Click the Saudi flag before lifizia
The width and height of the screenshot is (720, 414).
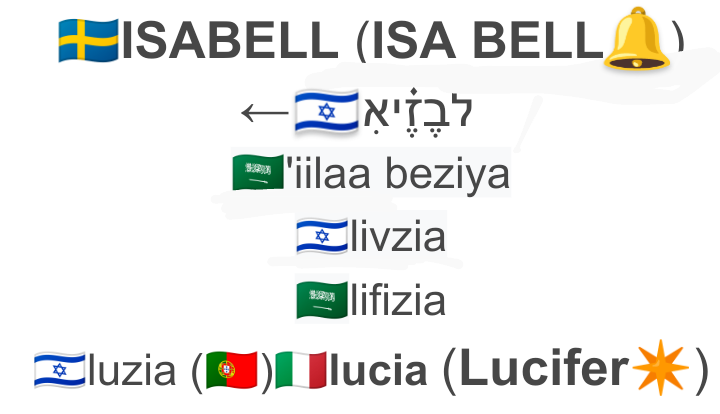coord(322,301)
